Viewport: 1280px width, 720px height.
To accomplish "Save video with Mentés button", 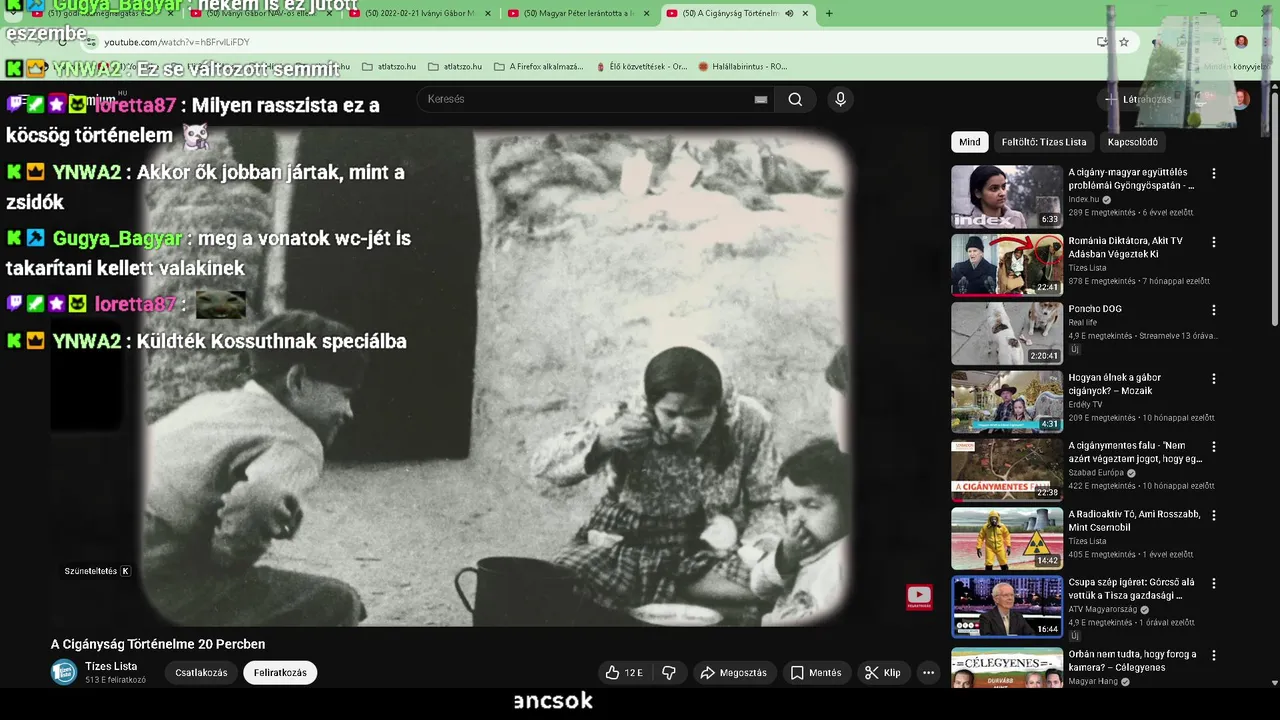I will 816,673.
